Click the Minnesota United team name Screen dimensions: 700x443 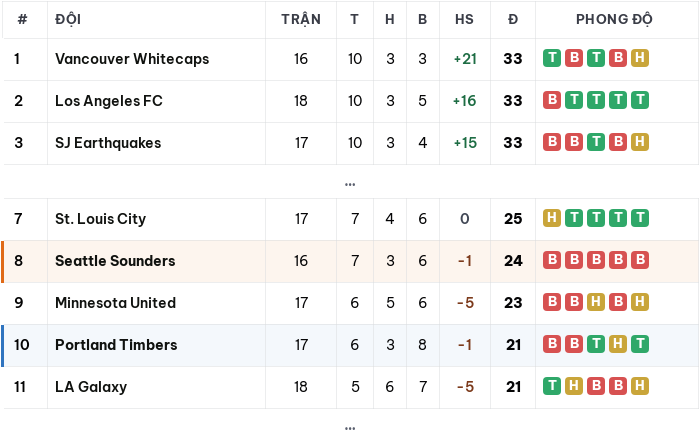click(x=116, y=302)
